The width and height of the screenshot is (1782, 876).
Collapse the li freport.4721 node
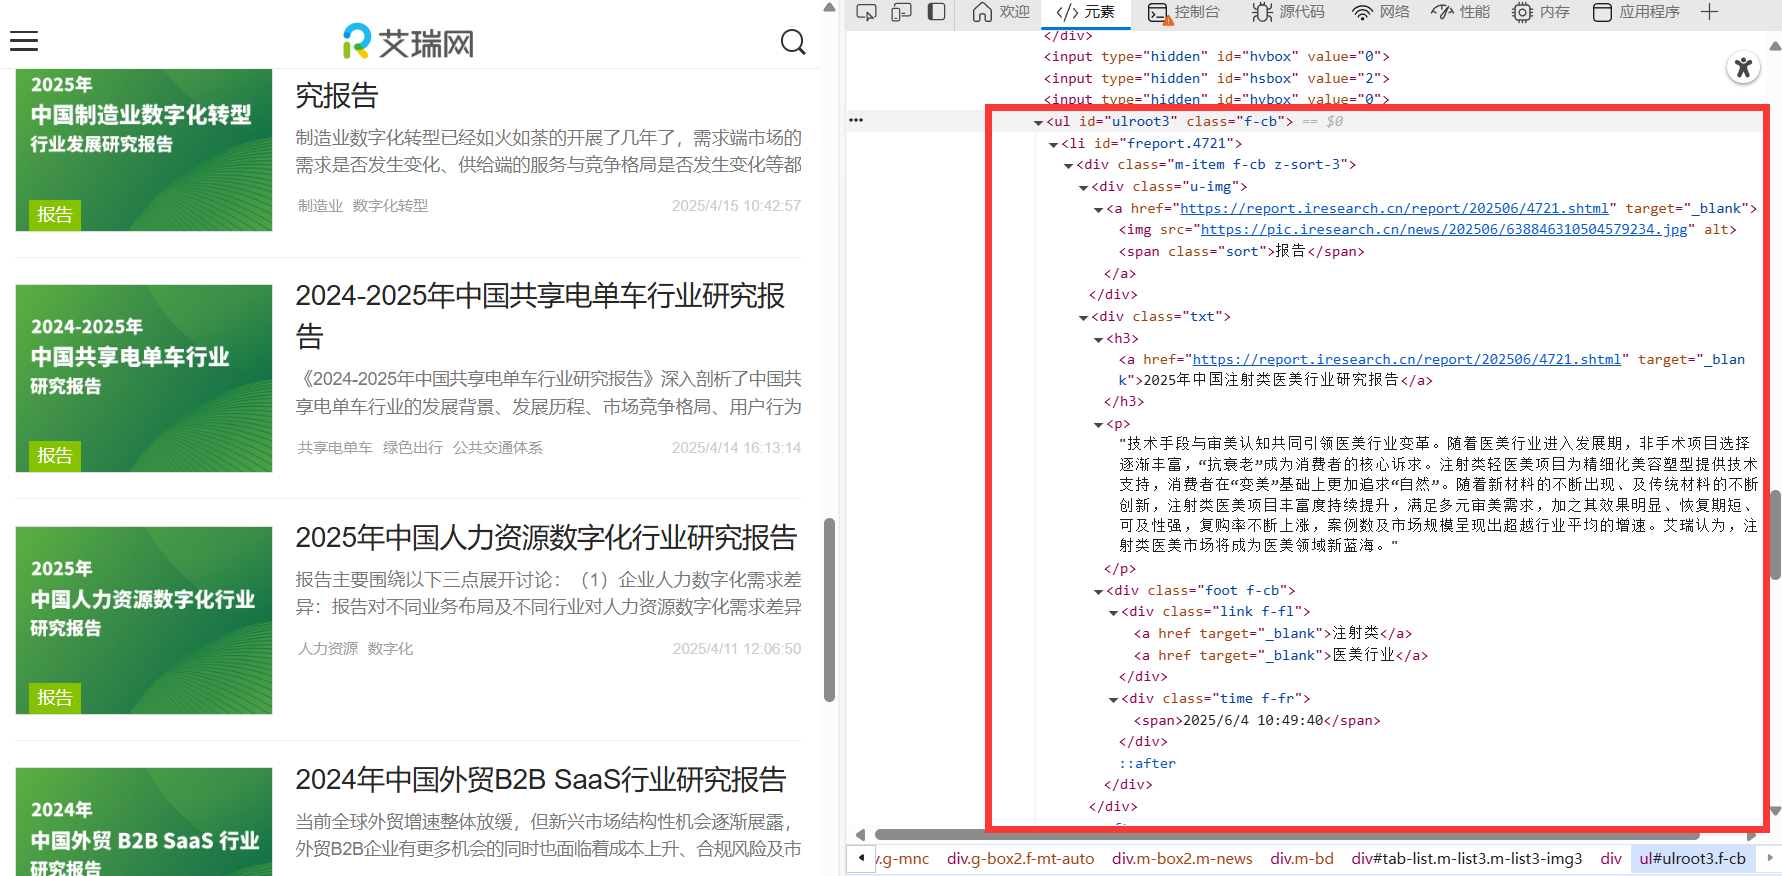1053,144
